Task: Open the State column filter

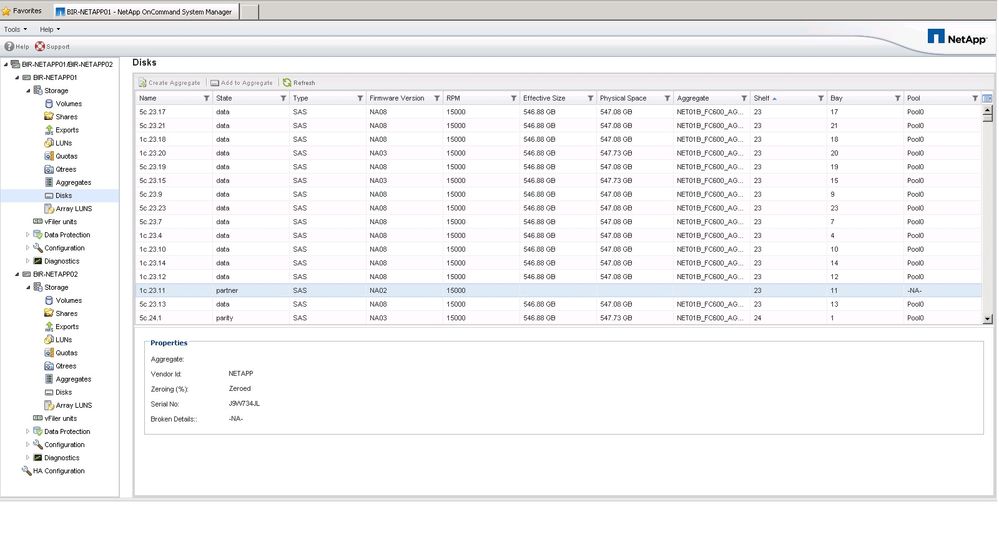Action: point(284,98)
